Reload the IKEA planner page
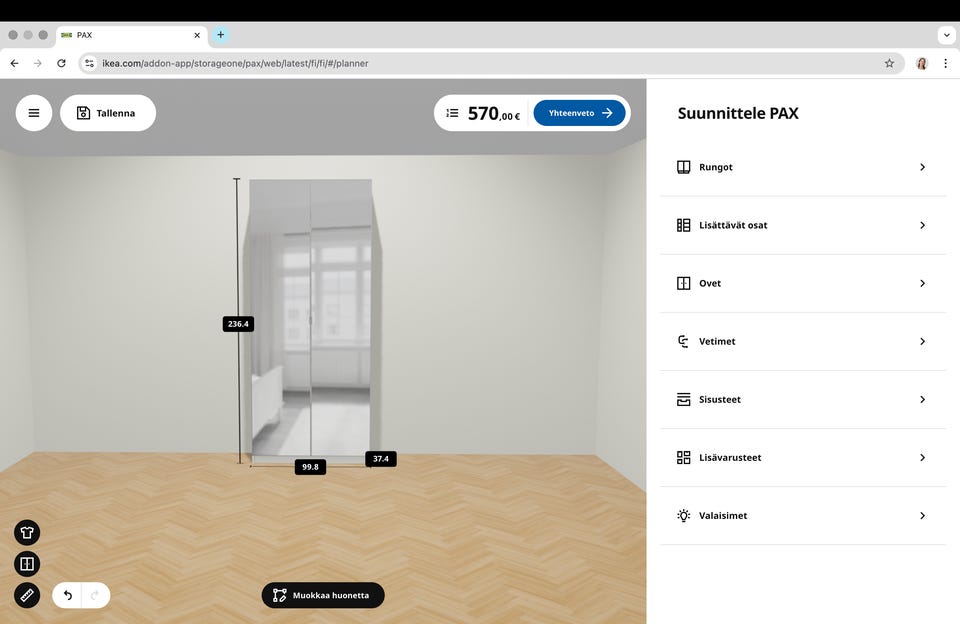The width and height of the screenshot is (960, 624). [61, 63]
